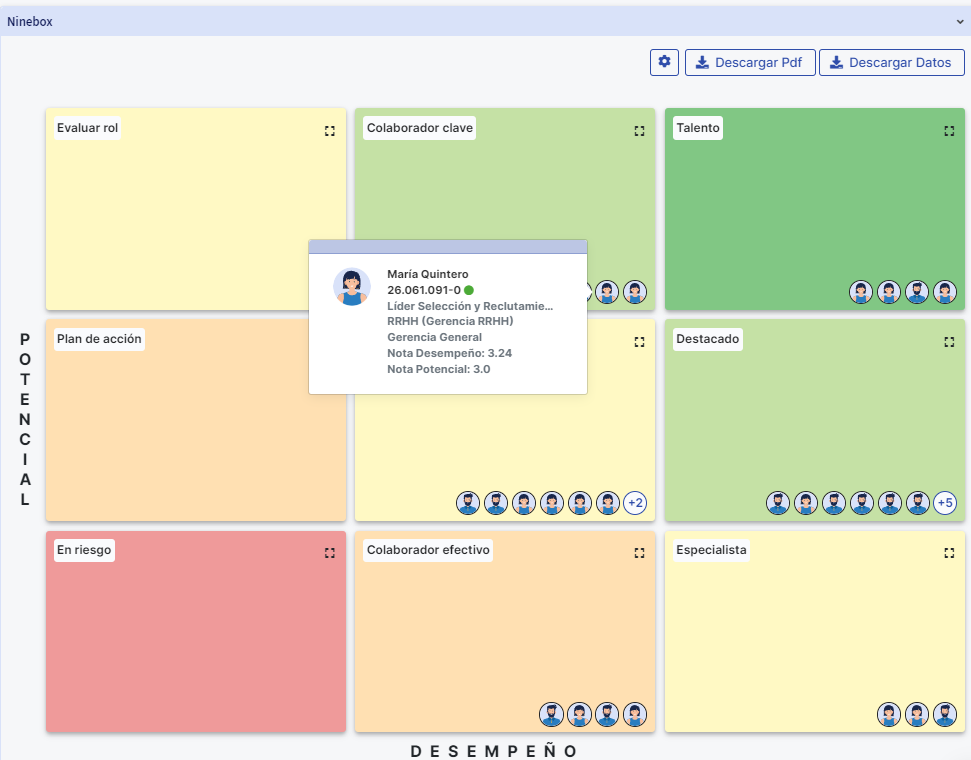The image size is (971, 760).
Task: Open the Ninebox settings gear
Action: tap(664, 62)
